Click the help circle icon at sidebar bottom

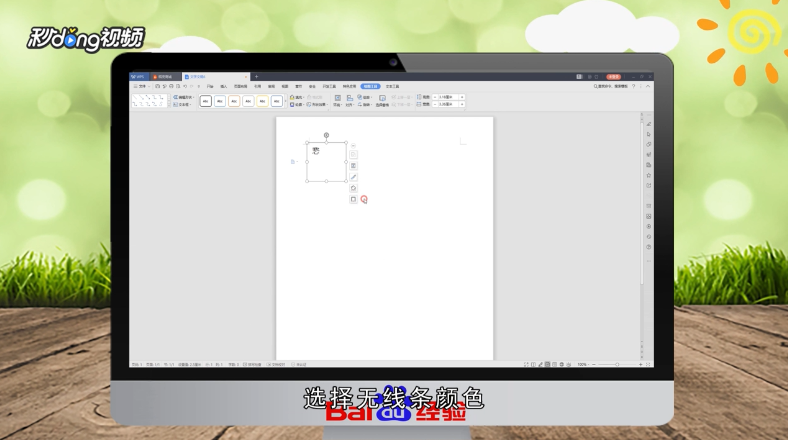pos(649,247)
